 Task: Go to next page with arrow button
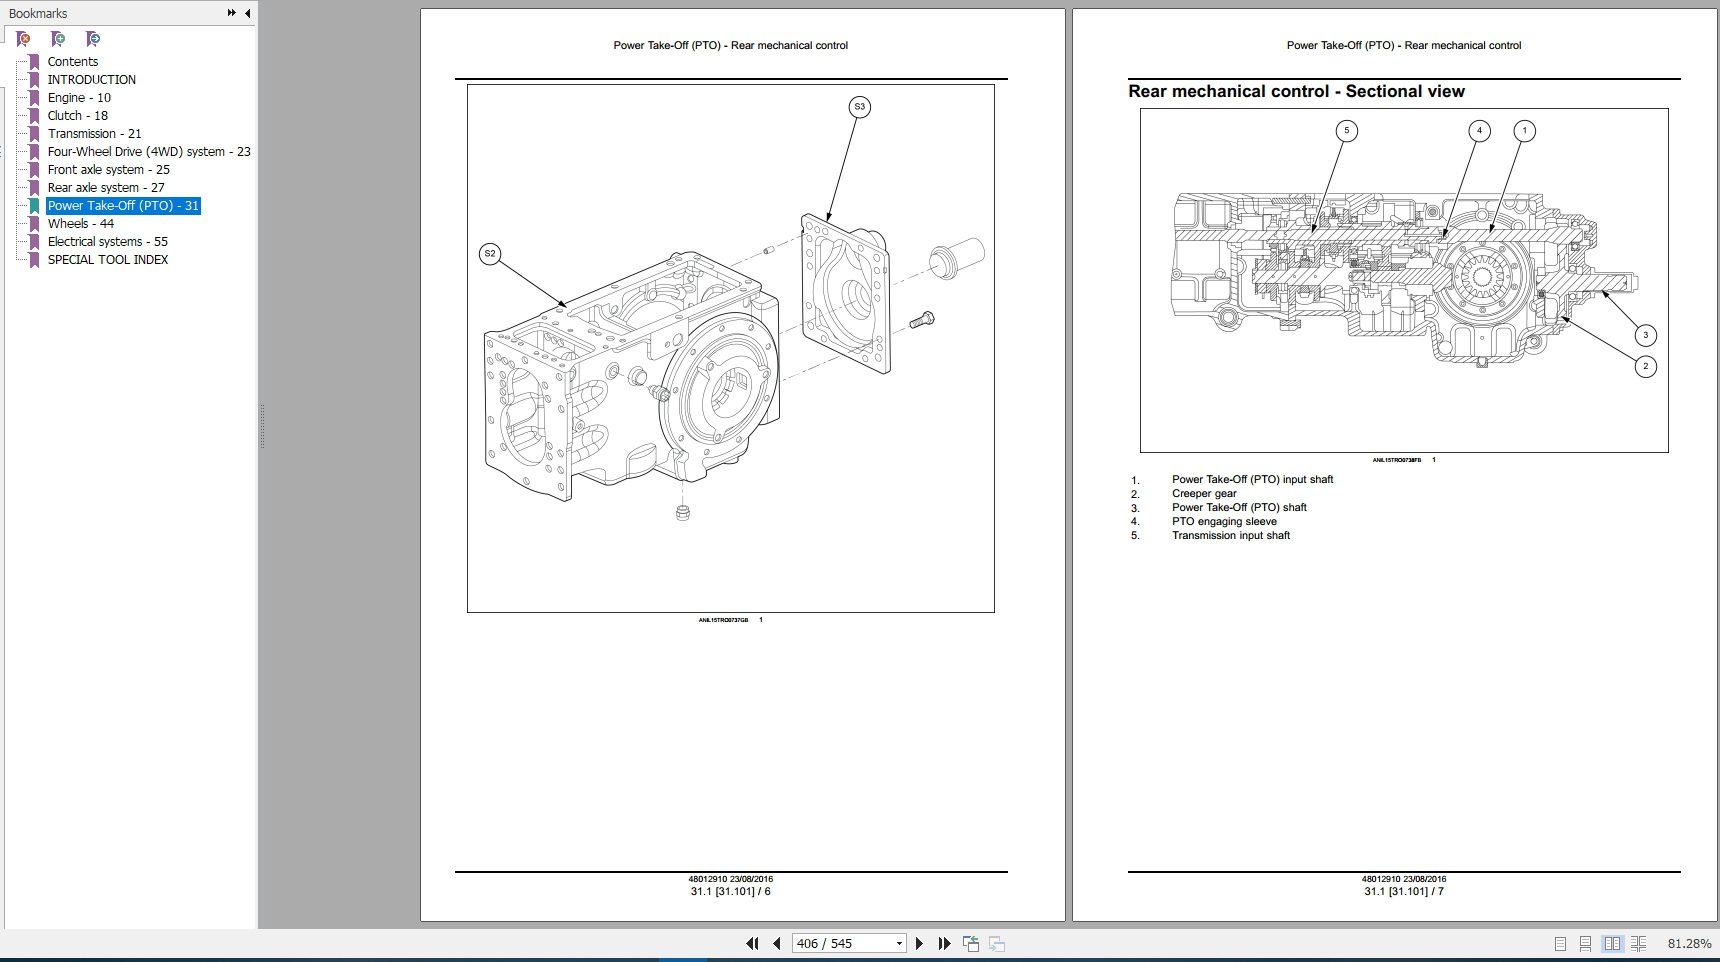point(920,943)
